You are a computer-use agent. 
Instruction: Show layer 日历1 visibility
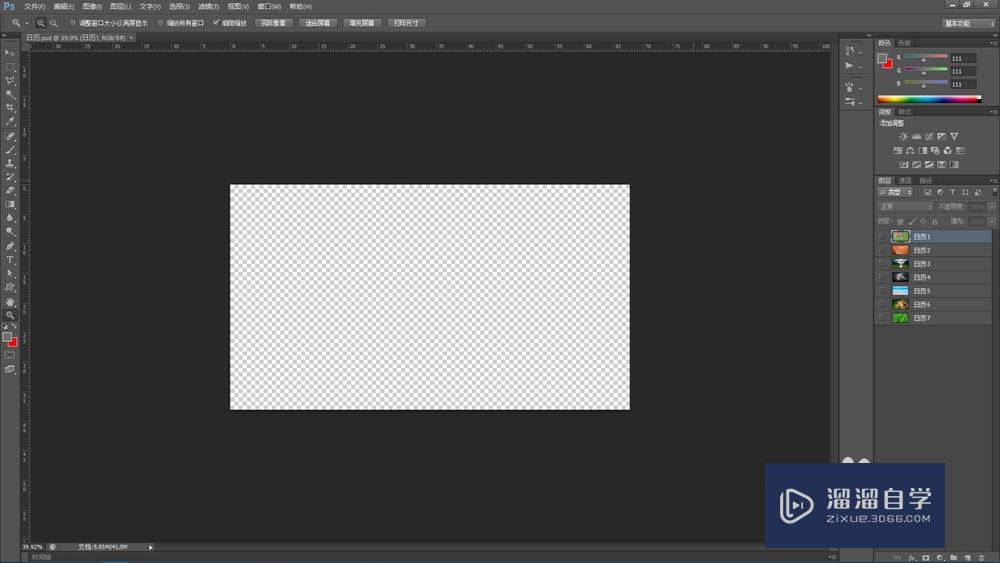[x=882, y=237]
